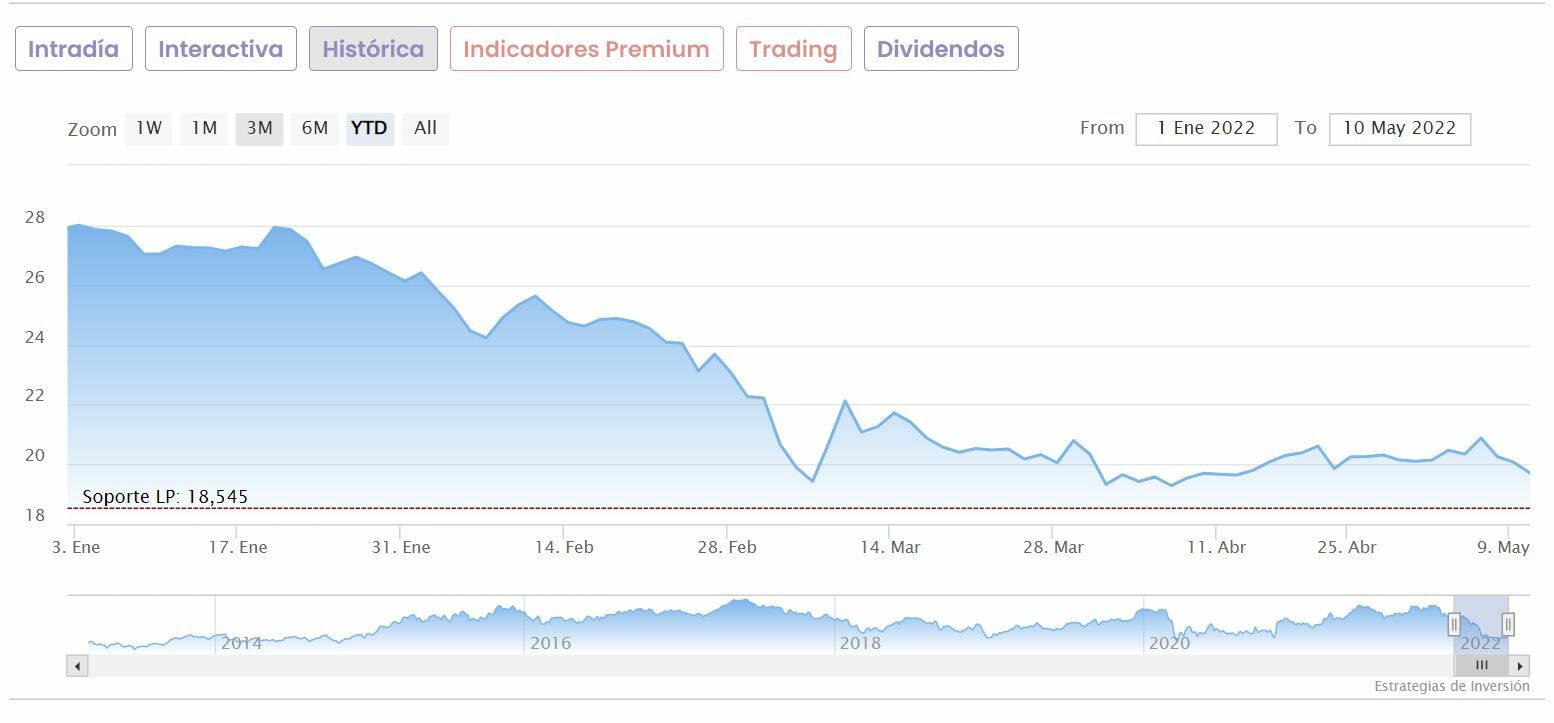The width and height of the screenshot is (1554, 723).
Task: Select the Histórica tab
Action: [x=373, y=49]
